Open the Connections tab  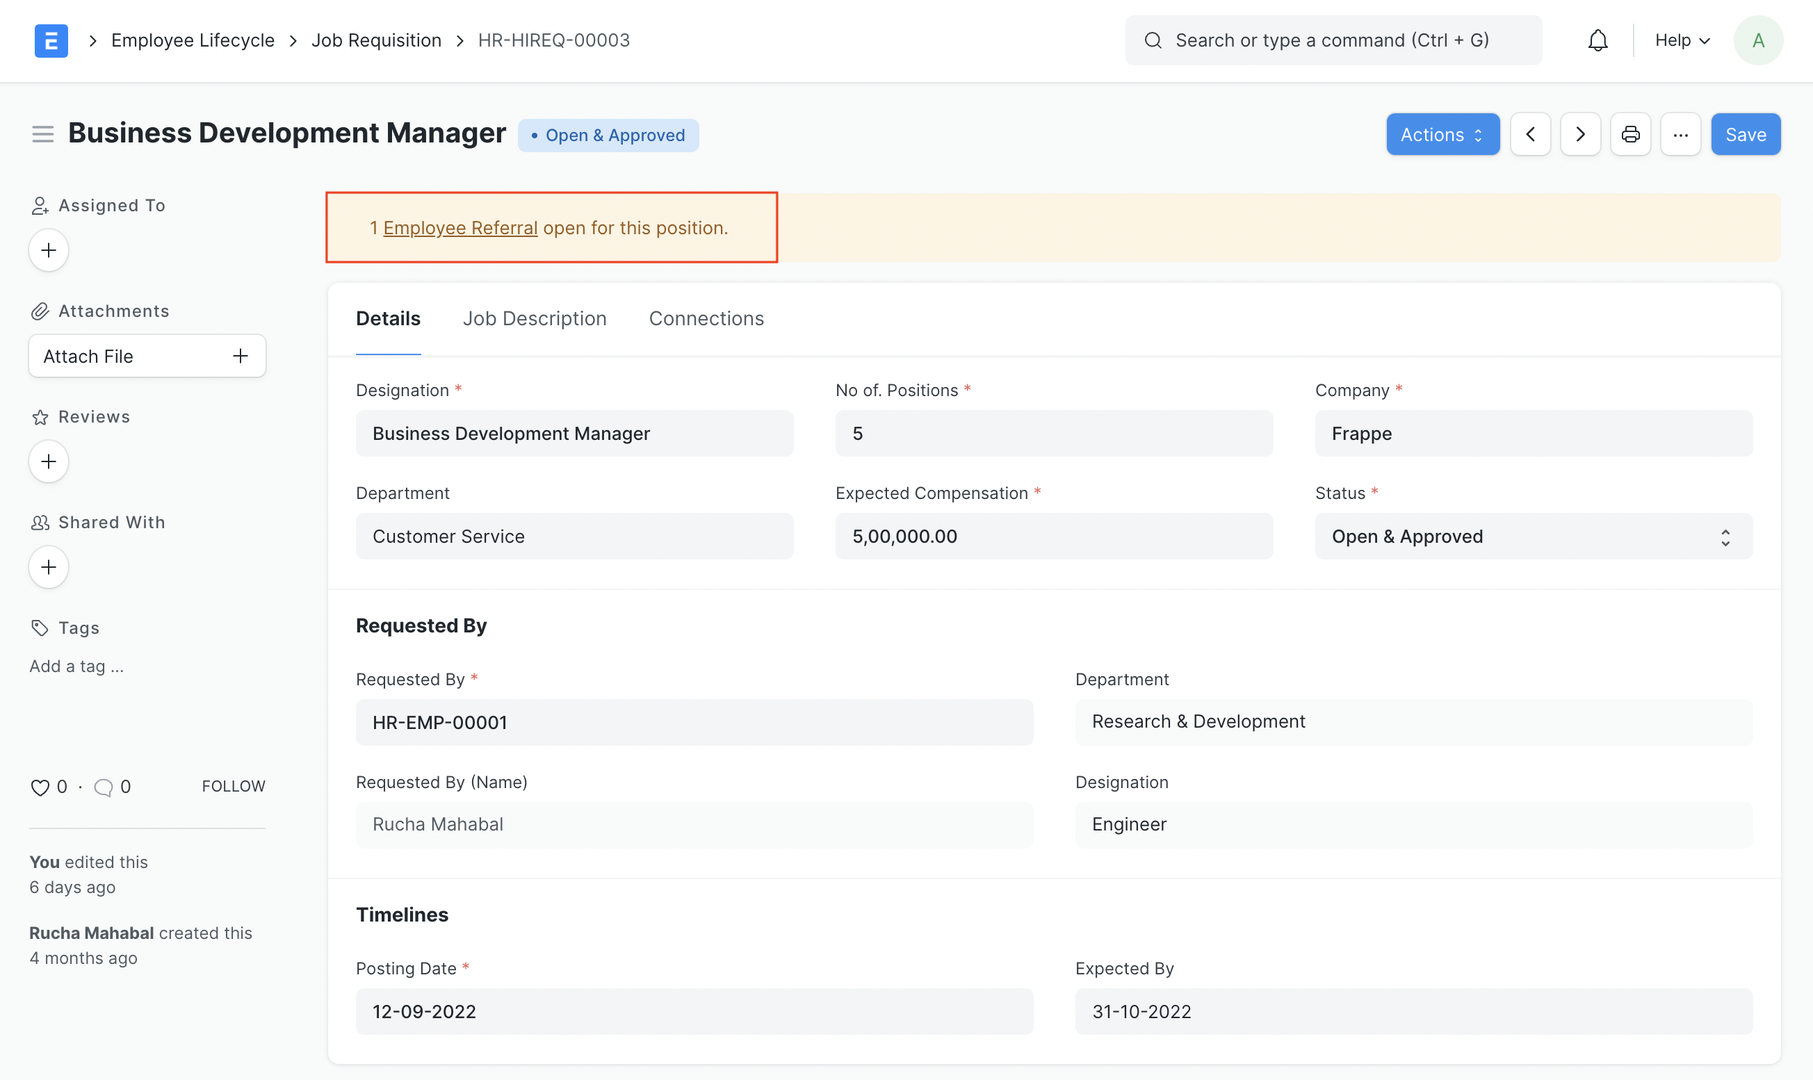(706, 318)
